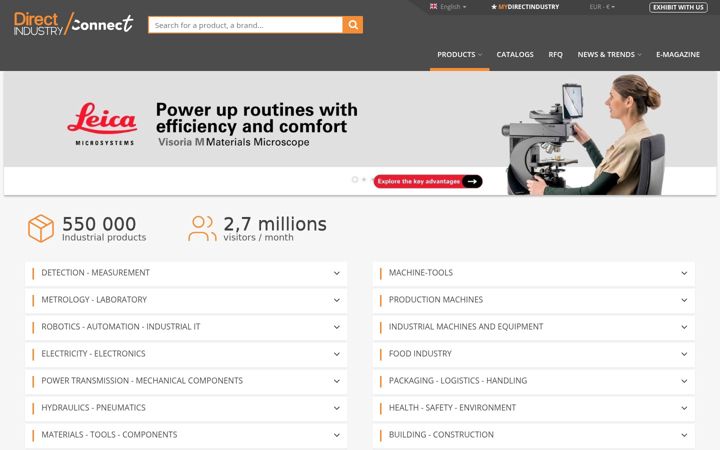Image resolution: width=720 pixels, height=450 pixels.
Task: Click the orange search magnifier button
Action: click(x=353, y=25)
